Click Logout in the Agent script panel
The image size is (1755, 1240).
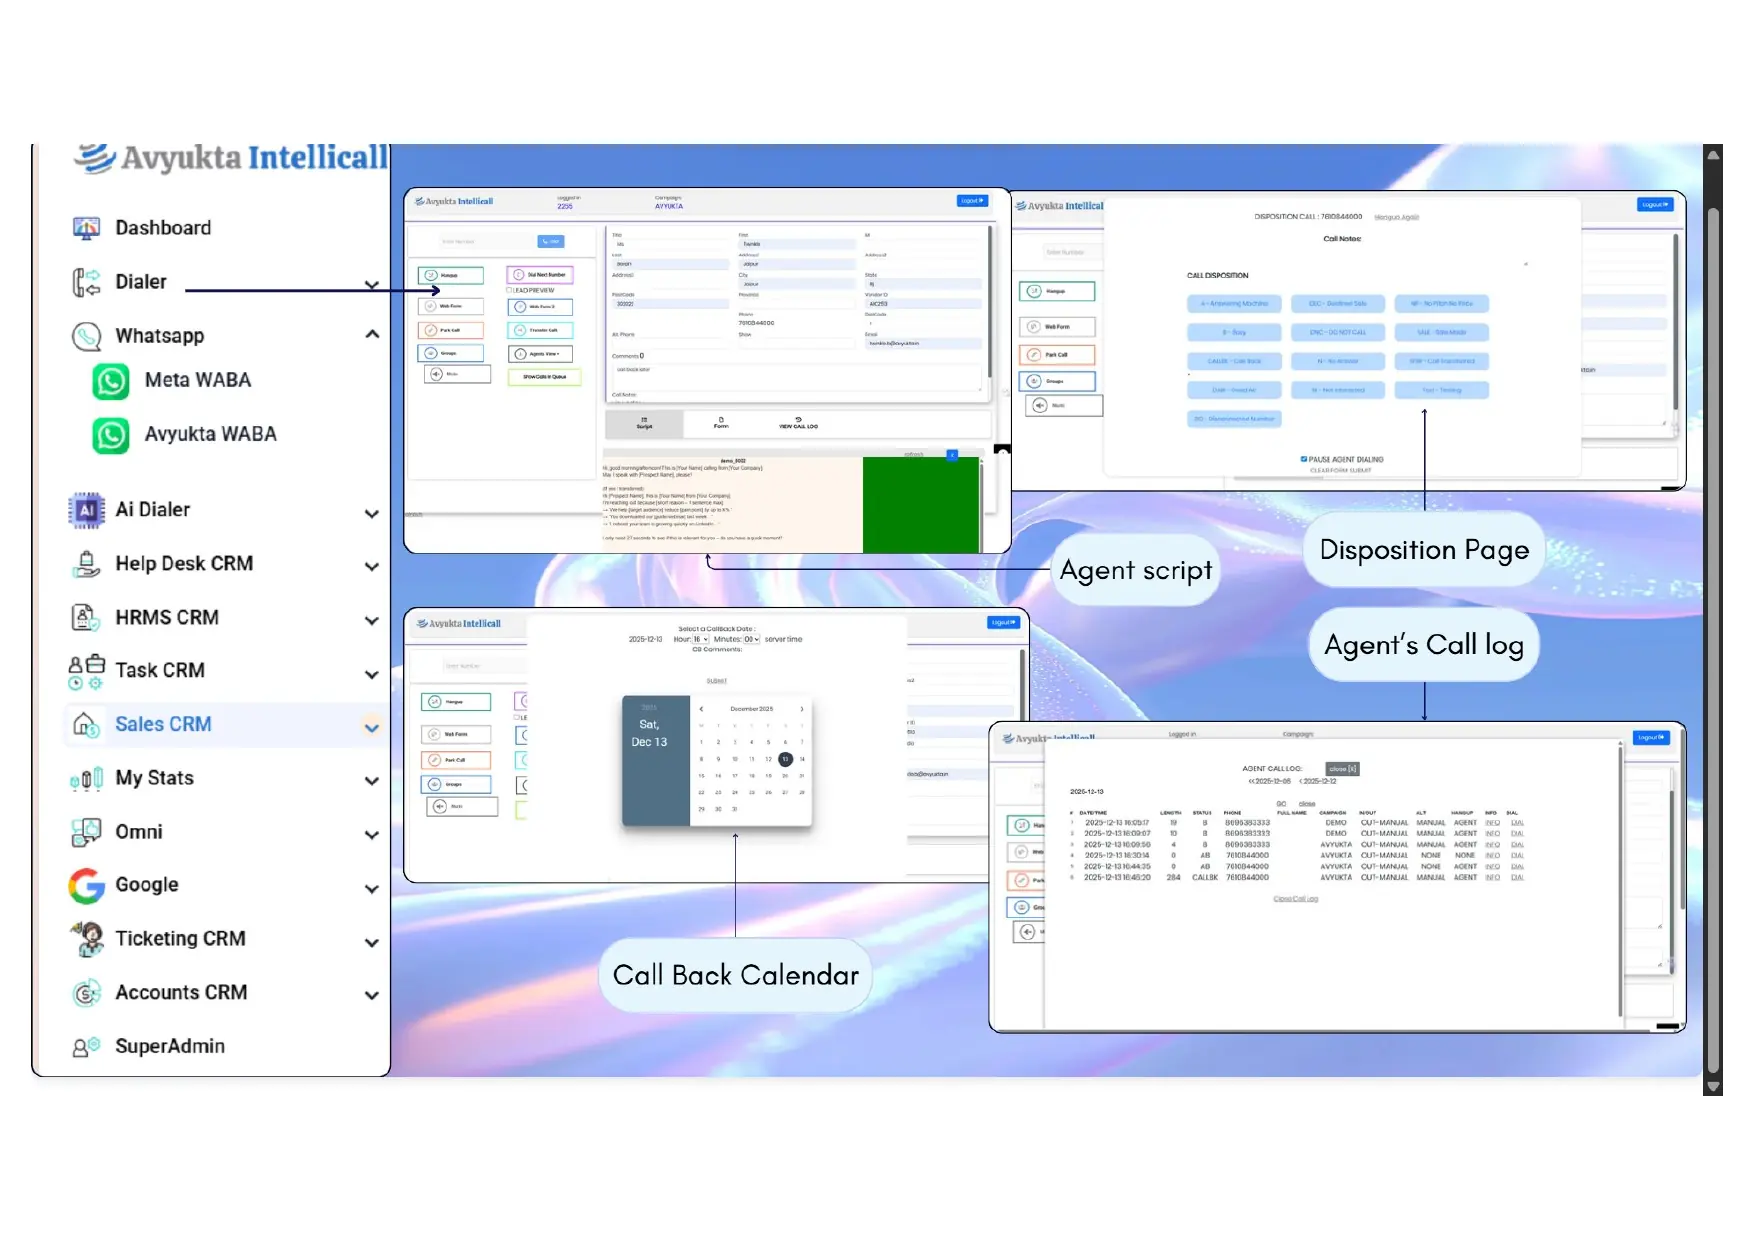[972, 201]
